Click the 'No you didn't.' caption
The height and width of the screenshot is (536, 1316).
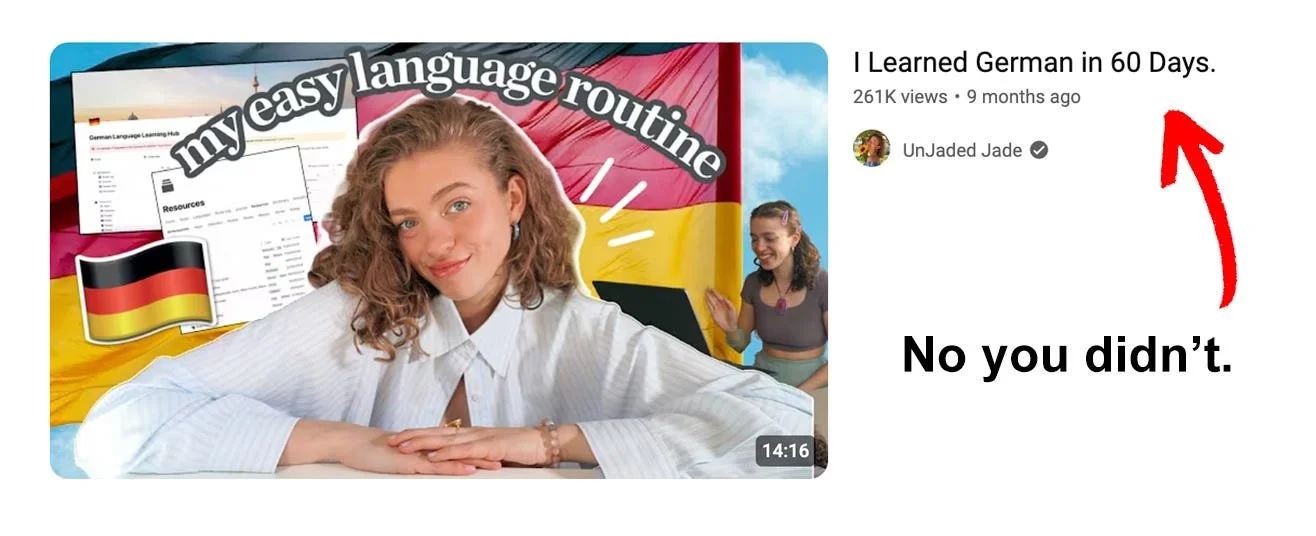1067,355
